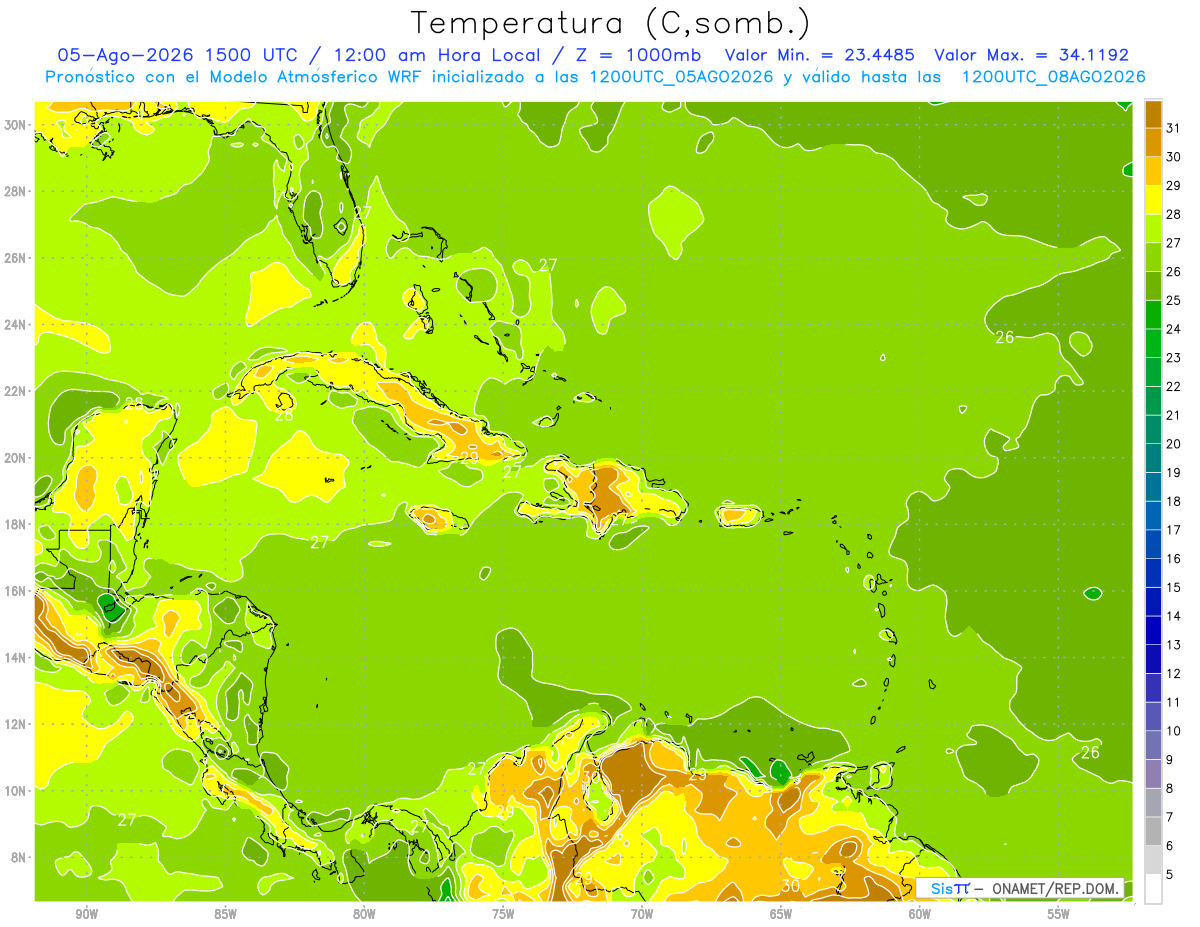
Task: Click the "Valor Min. = 23.4485" value
Action: click(820, 55)
